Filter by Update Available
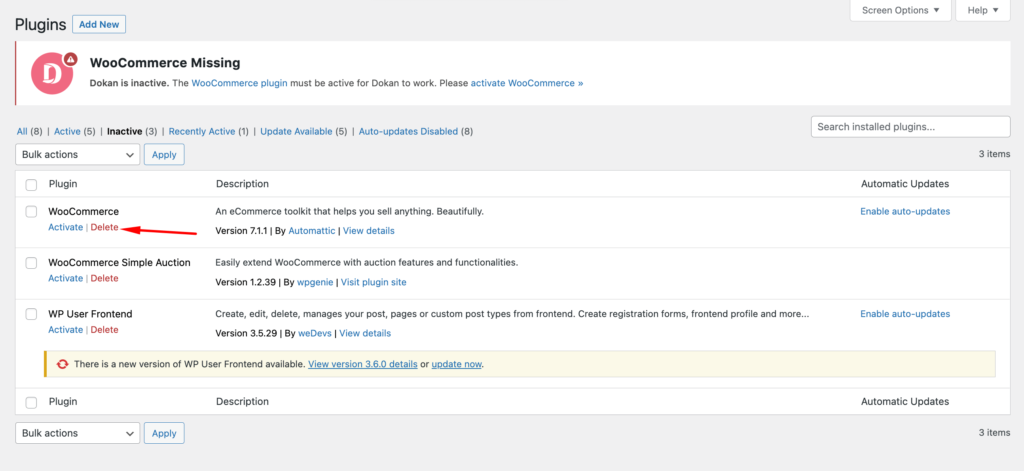 pyautogui.click(x=296, y=131)
